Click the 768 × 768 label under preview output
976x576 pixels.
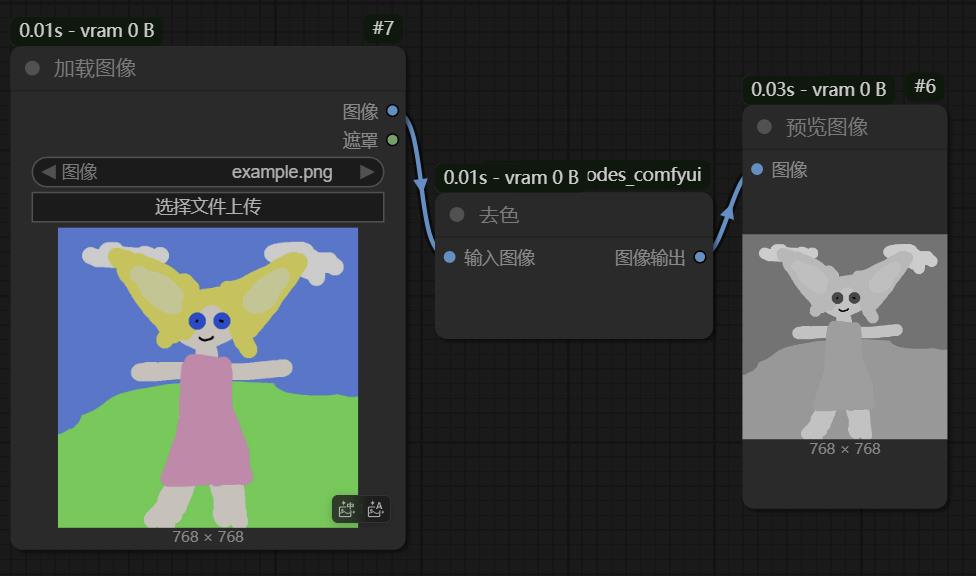click(x=845, y=449)
